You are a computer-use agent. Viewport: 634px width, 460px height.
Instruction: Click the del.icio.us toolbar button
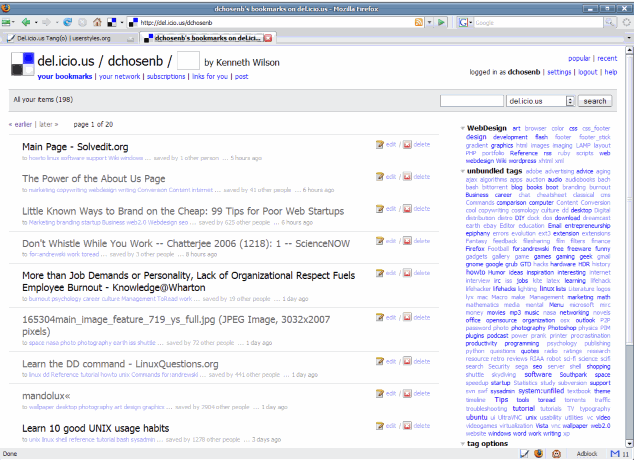[x=112, y=22]
